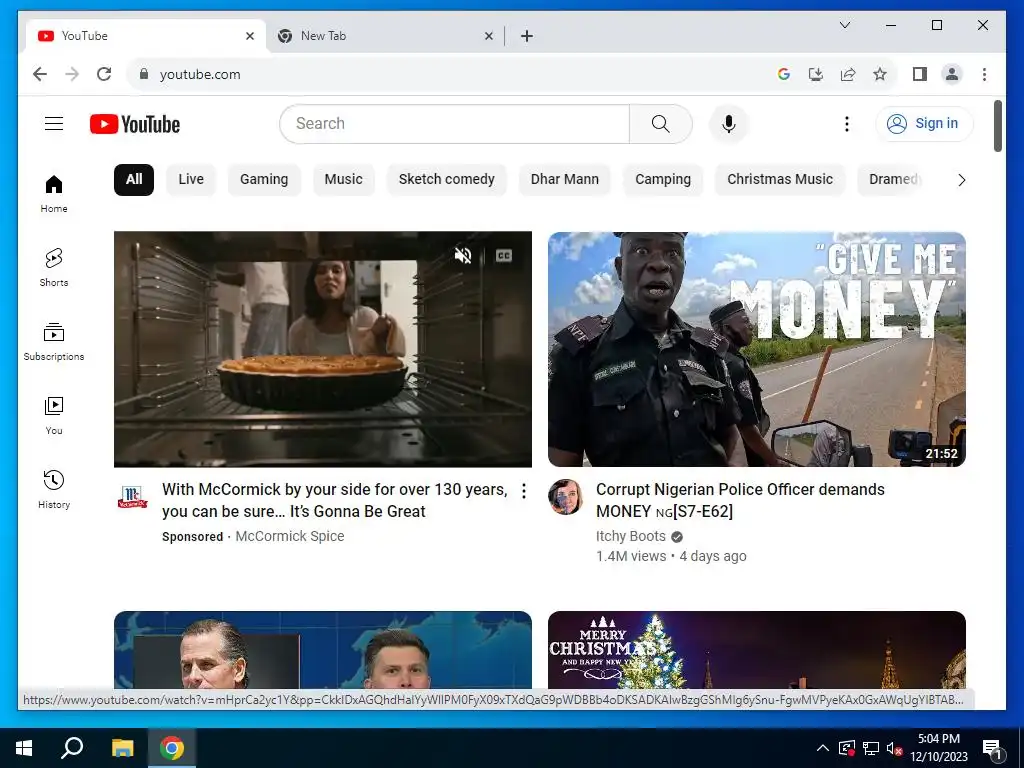The image size is (1024, 768).
Task: Open Chrome profile avatar
Action: pos(952,74)
